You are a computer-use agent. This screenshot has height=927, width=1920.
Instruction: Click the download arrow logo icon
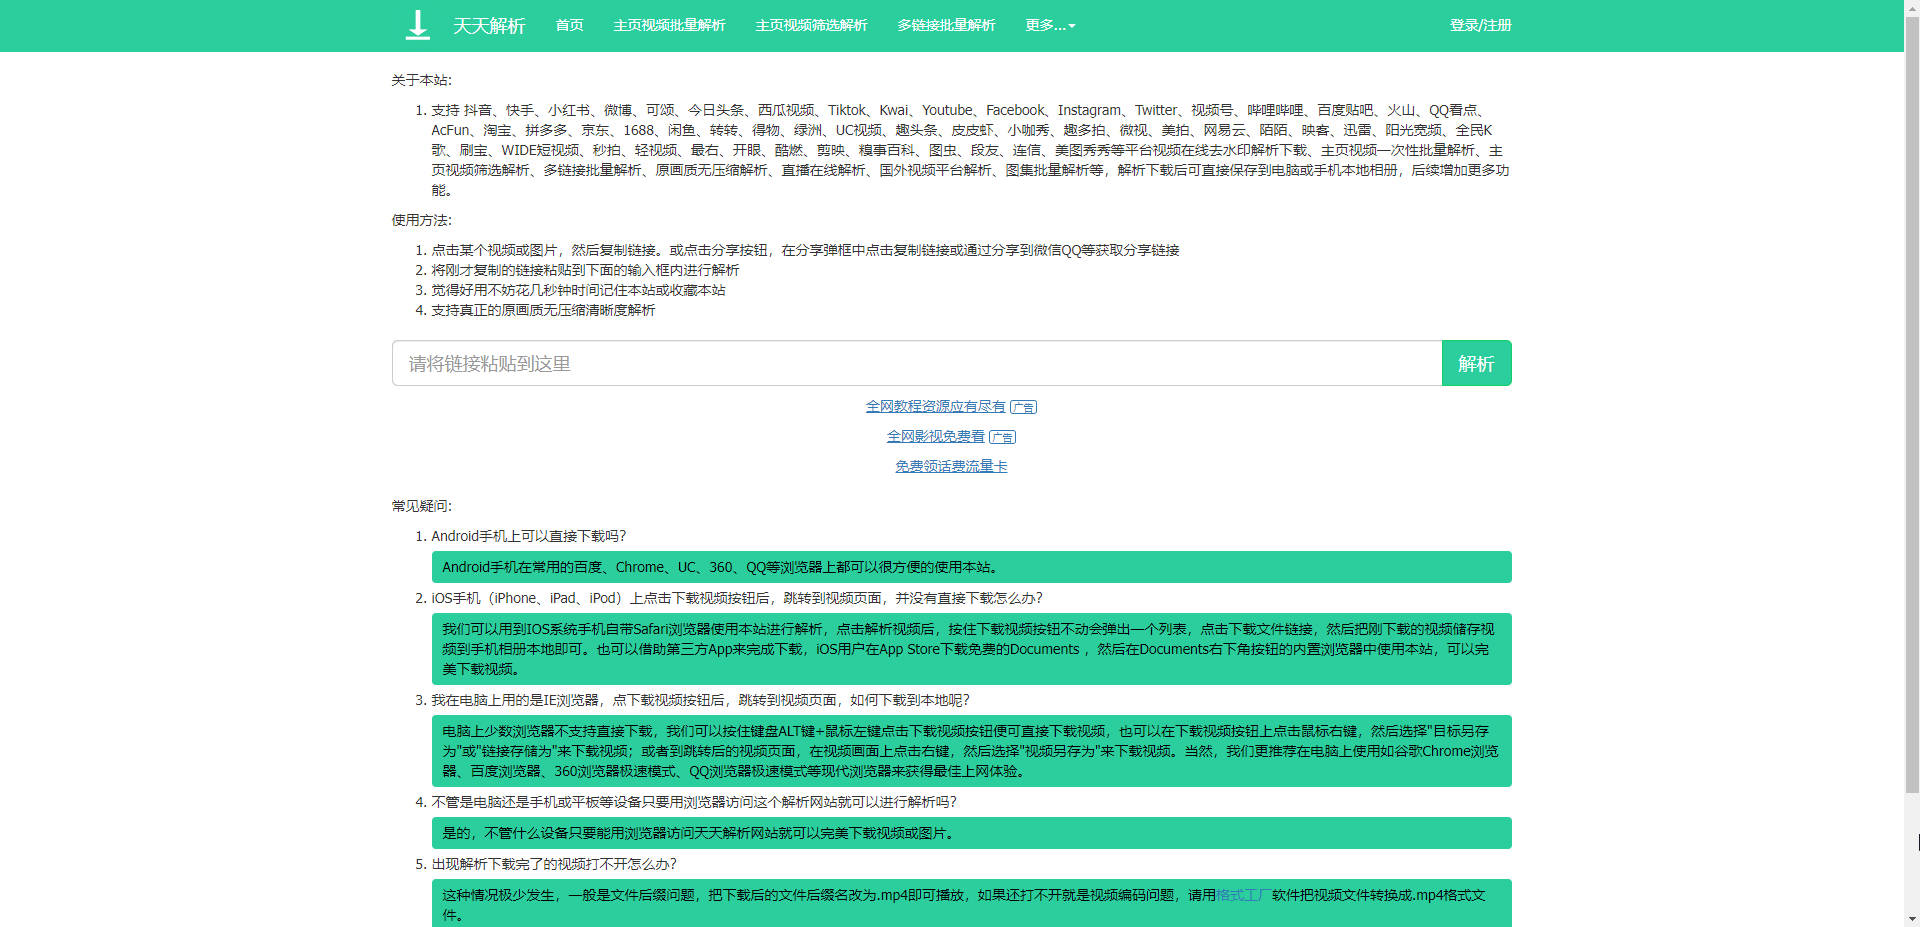tap(417, 25)
